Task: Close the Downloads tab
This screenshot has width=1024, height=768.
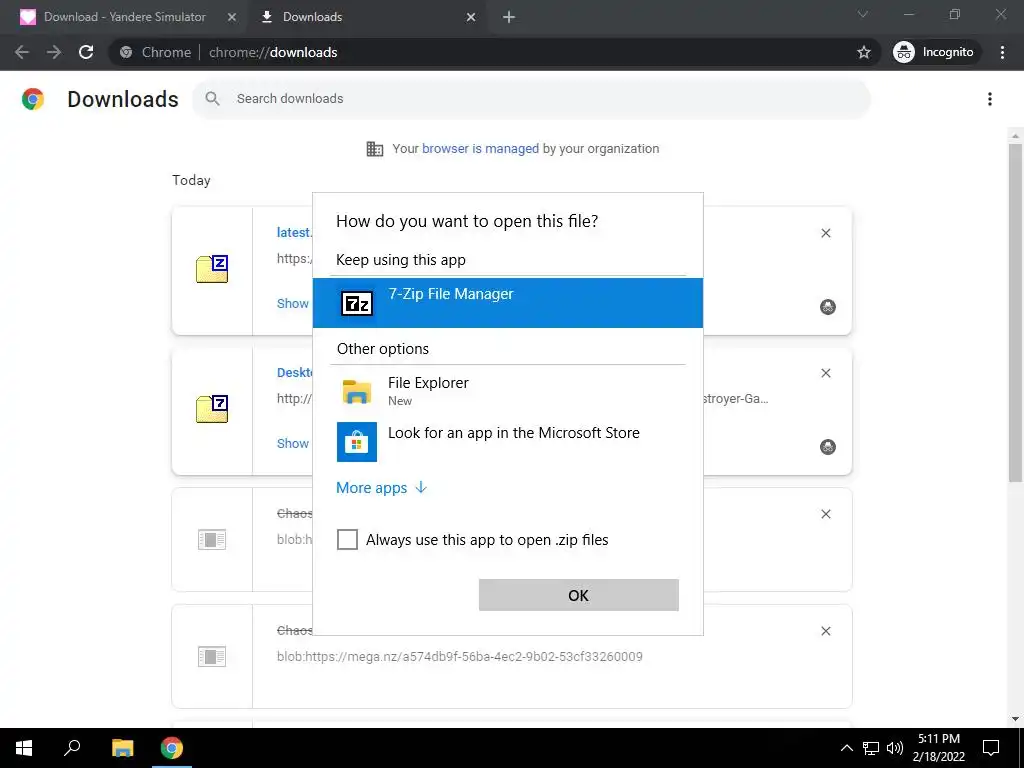Action: coord(471,17)
